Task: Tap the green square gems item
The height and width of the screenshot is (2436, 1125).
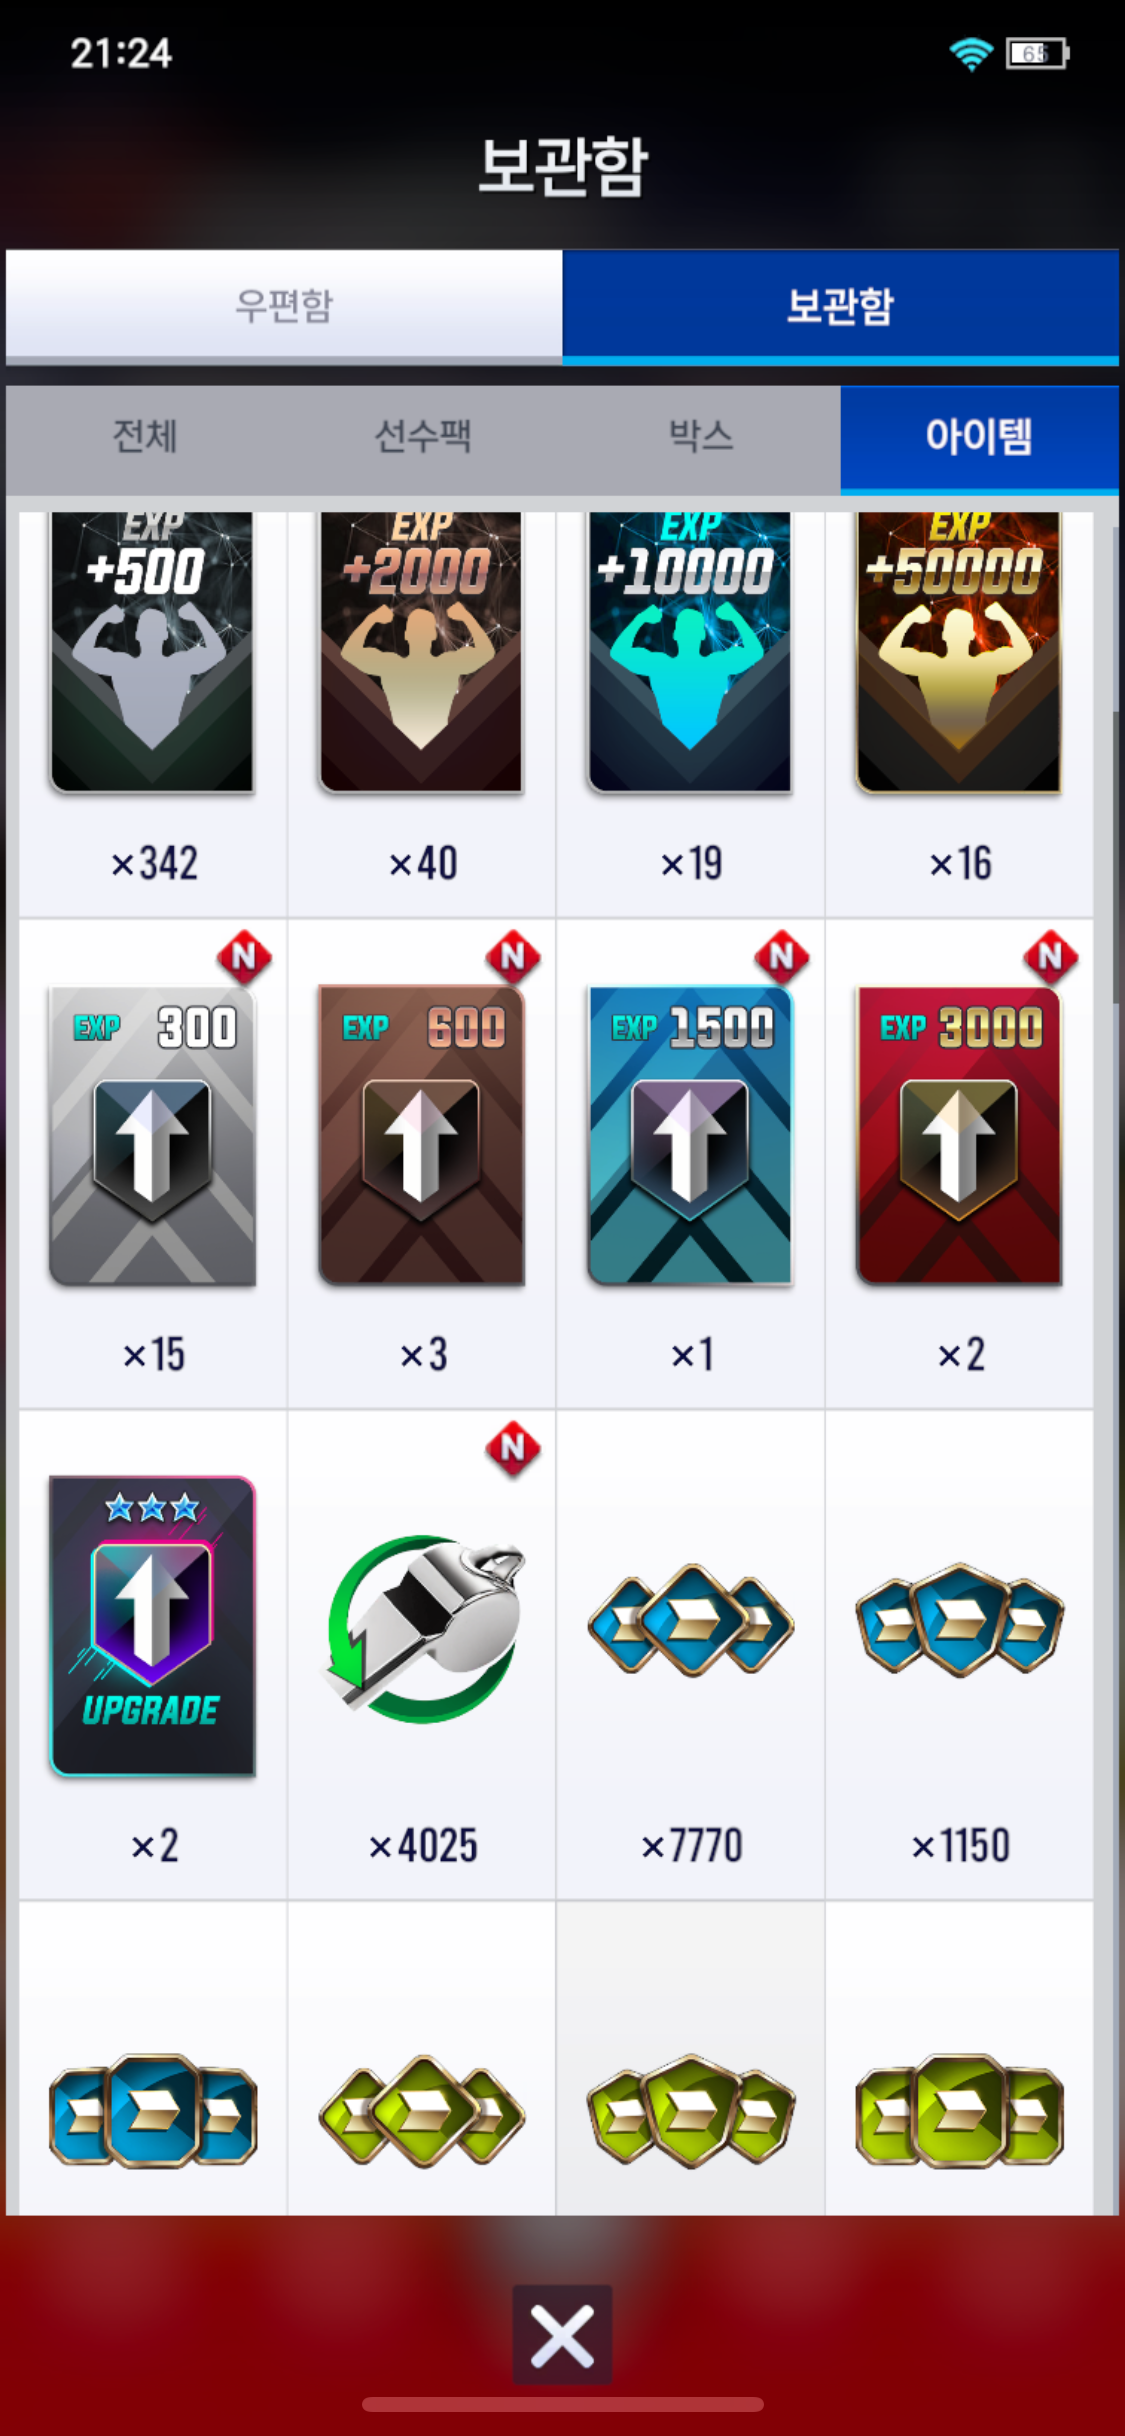Action: 959,2111
